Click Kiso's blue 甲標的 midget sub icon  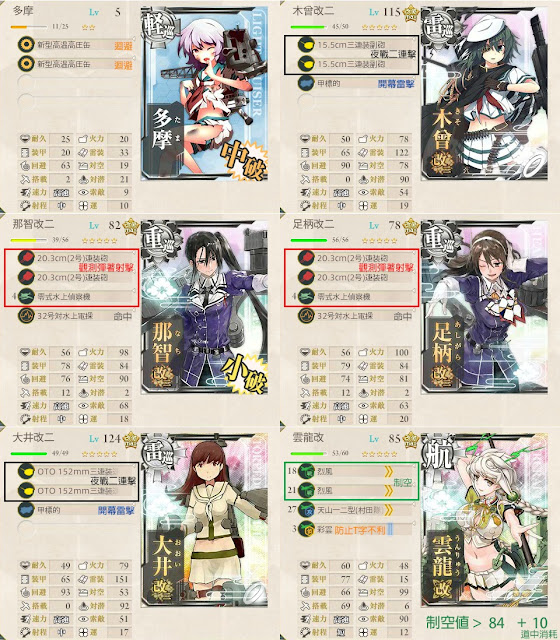306,83
